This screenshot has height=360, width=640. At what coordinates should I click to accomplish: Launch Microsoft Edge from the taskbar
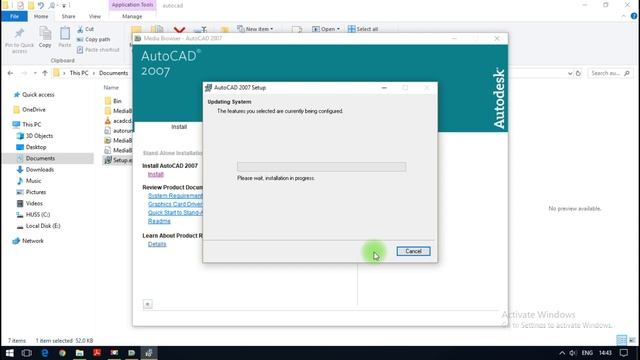point(44,353)
